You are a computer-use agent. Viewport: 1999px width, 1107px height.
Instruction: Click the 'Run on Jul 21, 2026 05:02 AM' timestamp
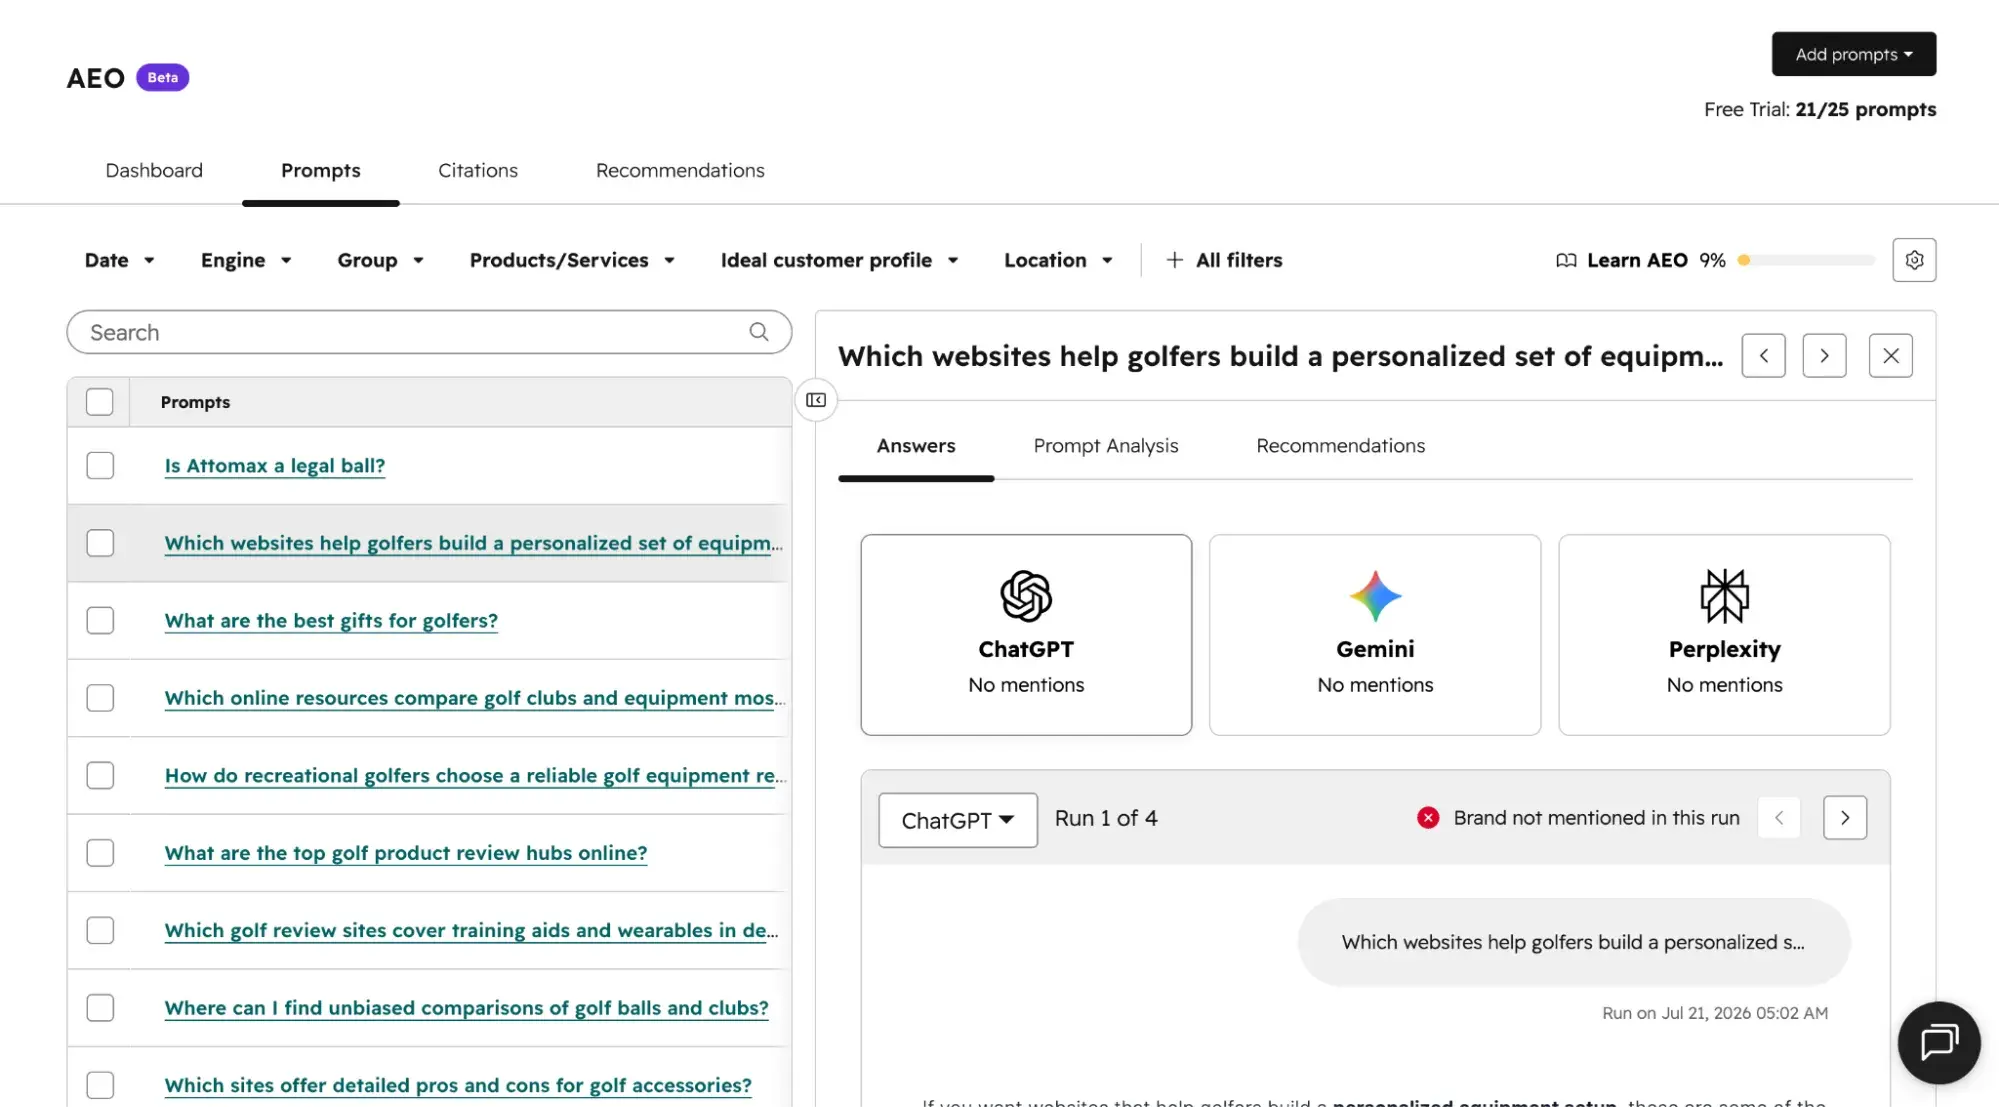(1715, 1013)
